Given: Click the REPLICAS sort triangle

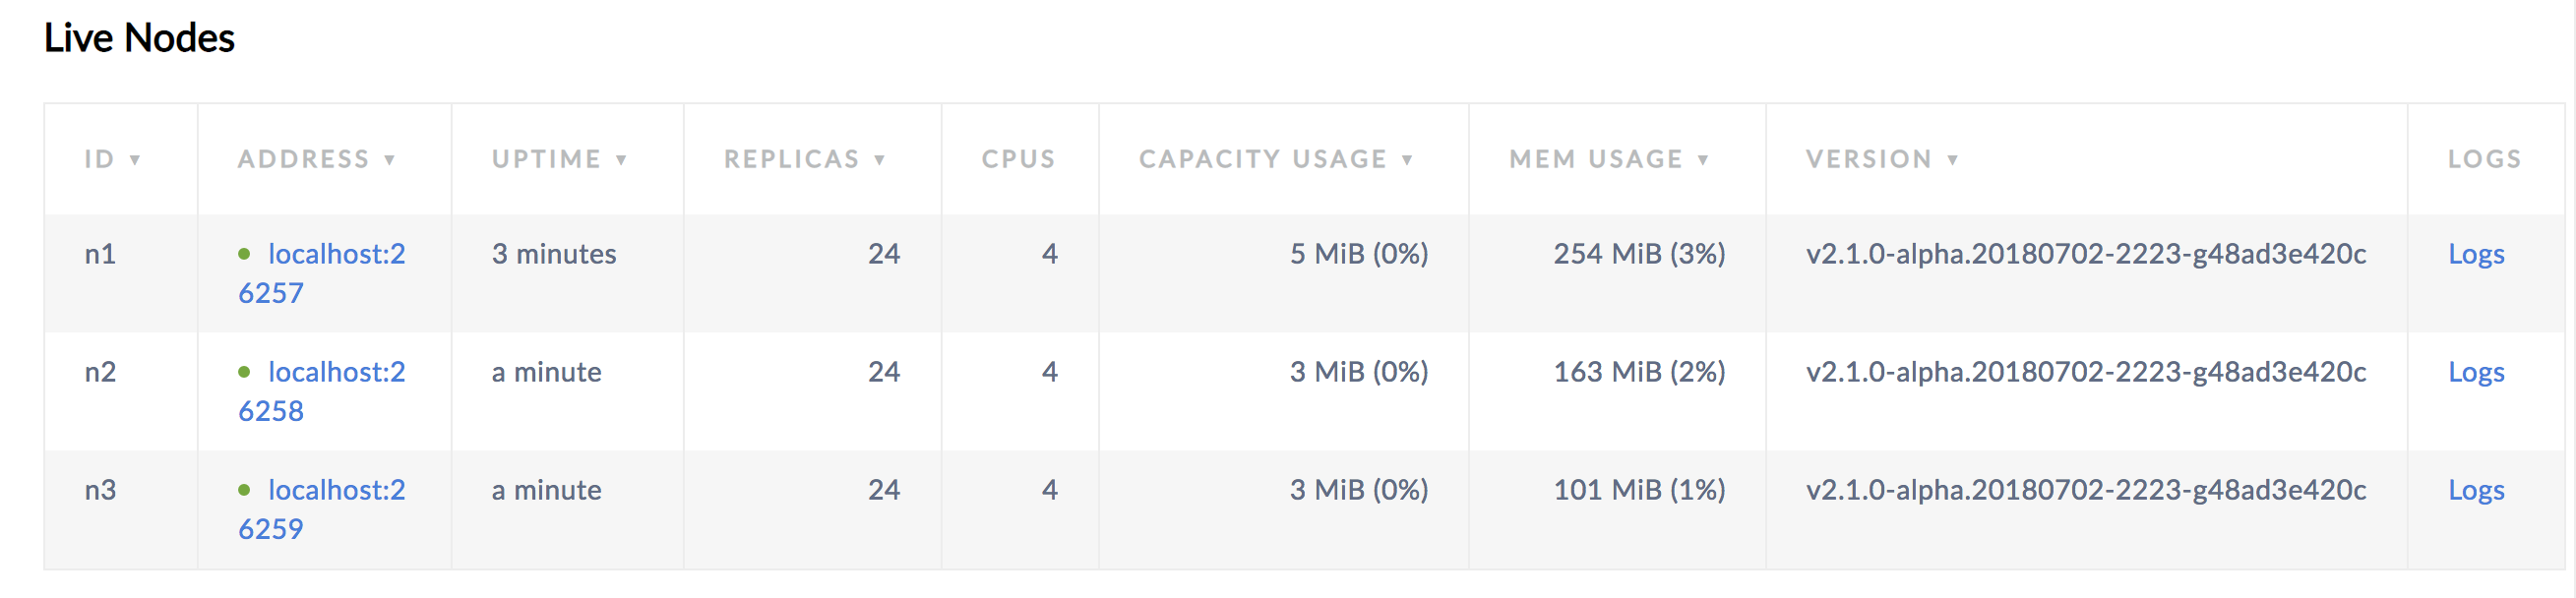Looking at the screenshot, I should coord(881,158).
